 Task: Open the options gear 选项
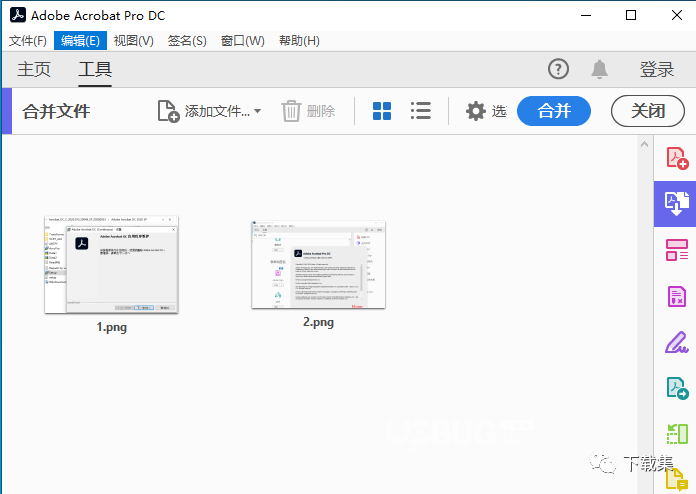coord(486,111)
